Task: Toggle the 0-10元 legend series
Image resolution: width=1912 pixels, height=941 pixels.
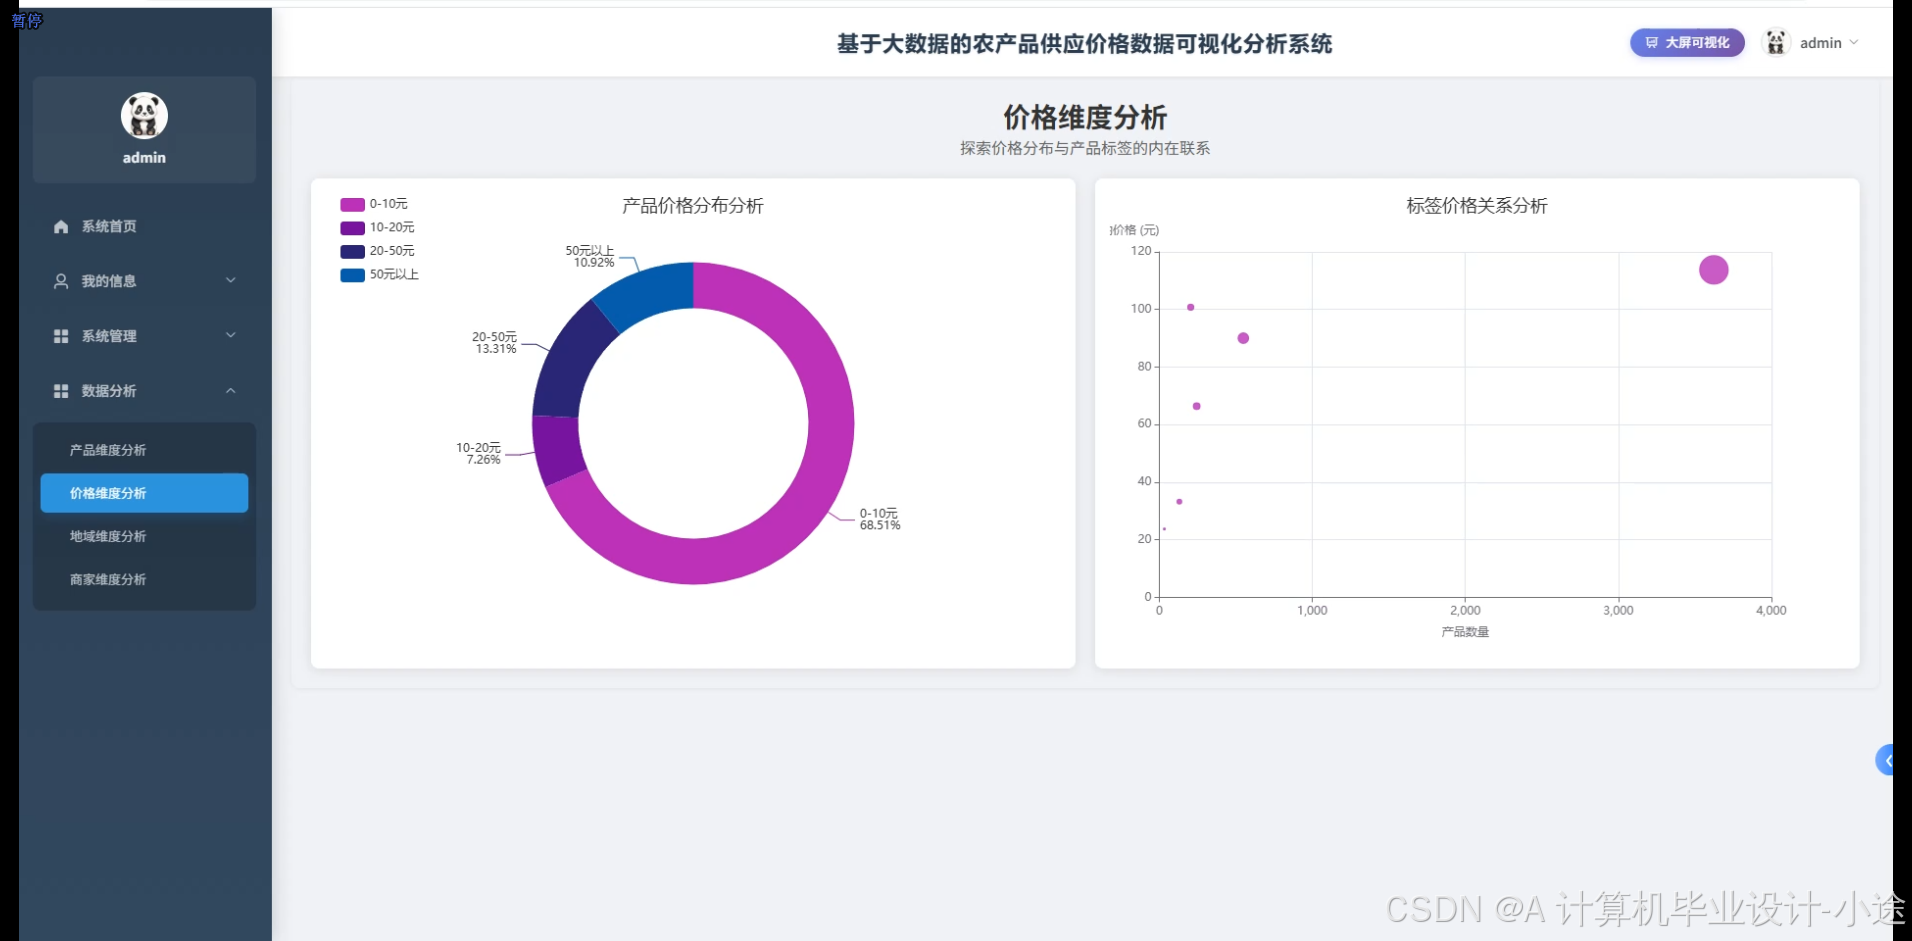Action: tap(374, 204)
